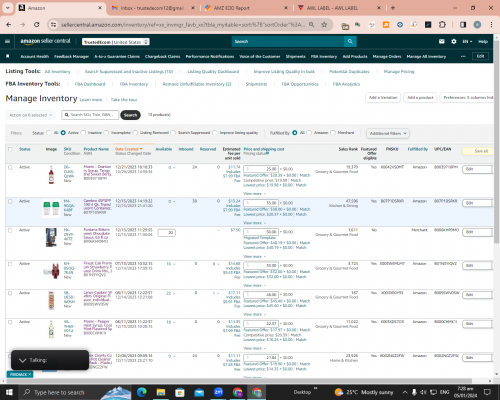The width and height of the screenshot is (500, 400).
Task: Select the Inactive status radio button
Action: [83, 133]
